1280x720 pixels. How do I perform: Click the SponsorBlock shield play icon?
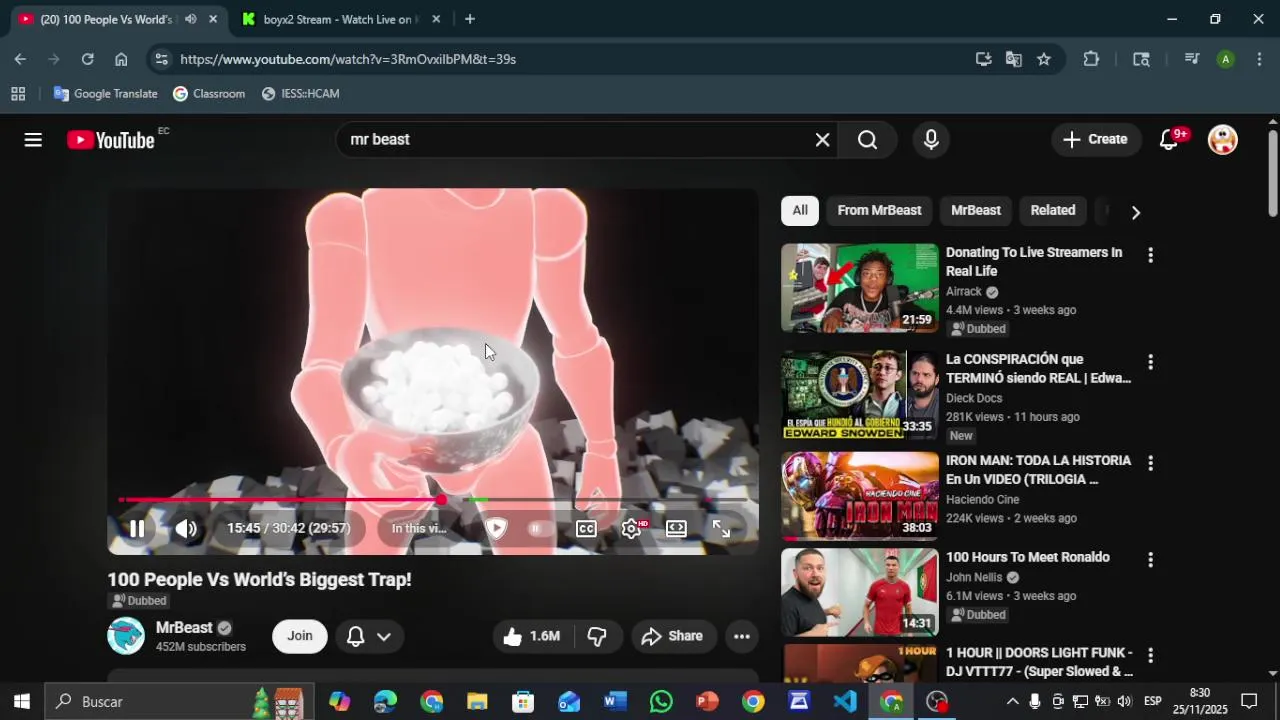[x=496, y=528]
